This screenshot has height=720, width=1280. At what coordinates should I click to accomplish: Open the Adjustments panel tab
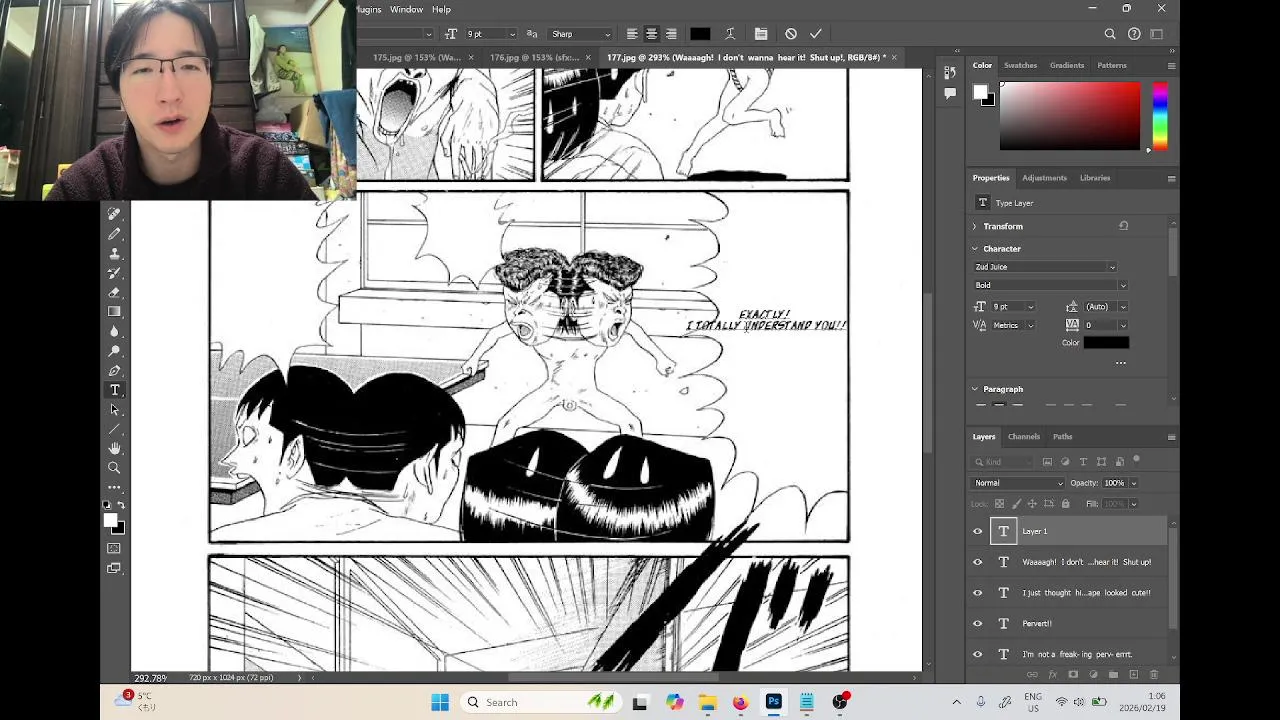(1044, 178)
